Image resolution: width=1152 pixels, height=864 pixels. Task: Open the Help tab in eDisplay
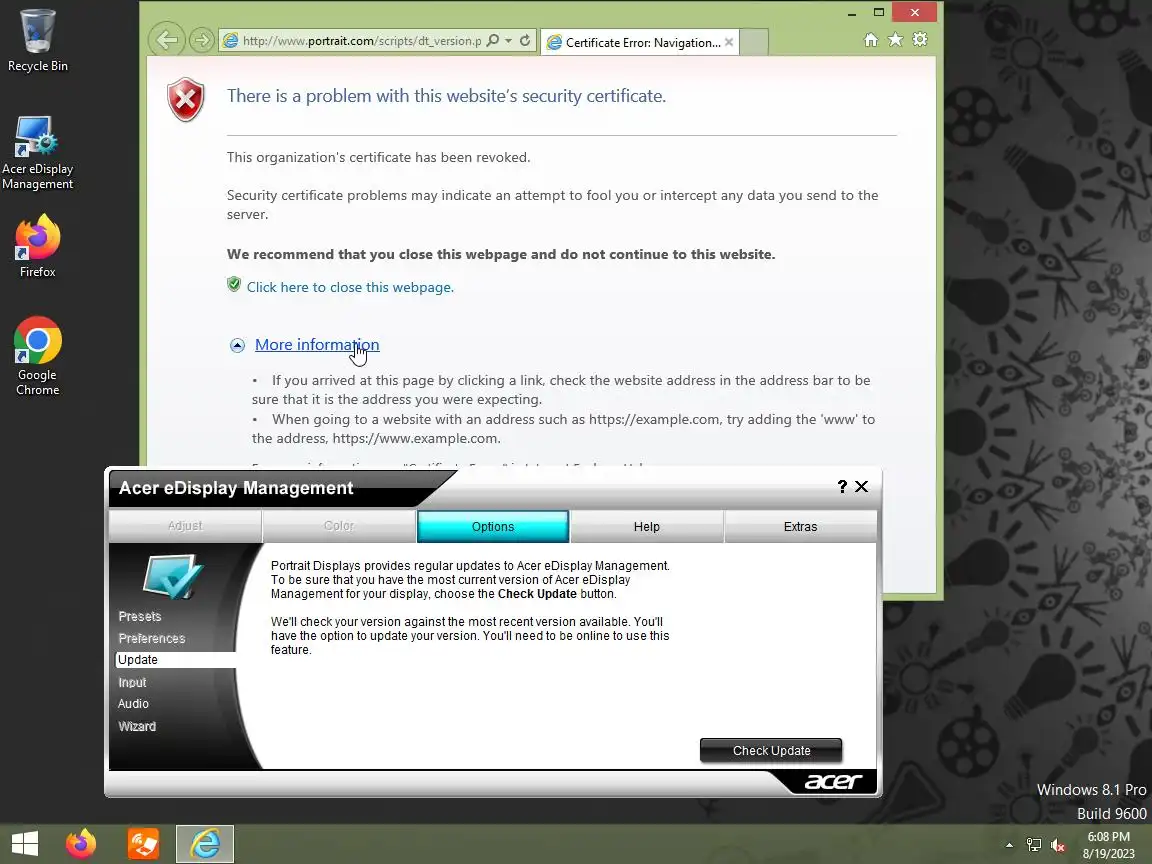point(647,527)
